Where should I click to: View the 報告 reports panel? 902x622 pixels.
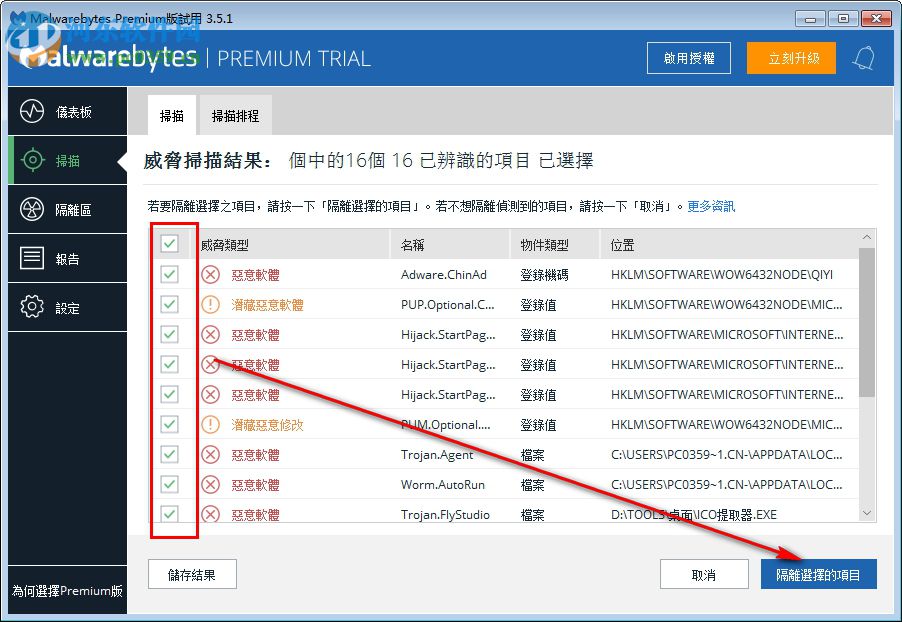click(x=67, y=257)
